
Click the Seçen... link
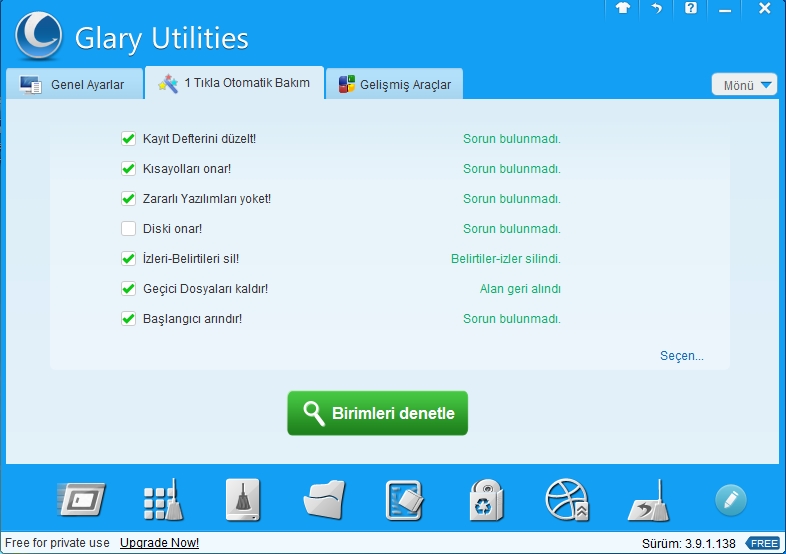(682, 356)
